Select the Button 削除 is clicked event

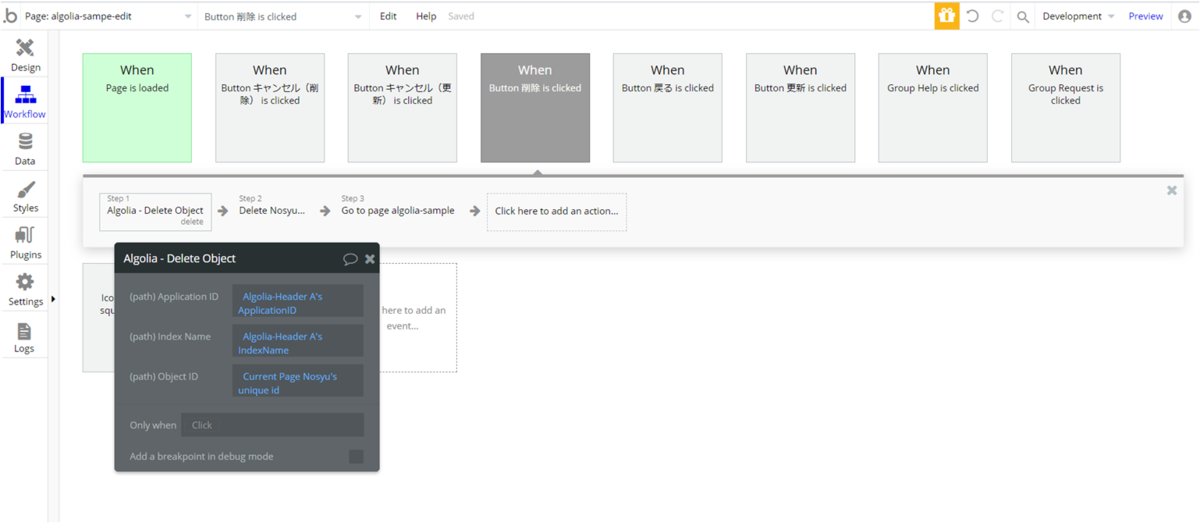click(x=535, y=108)
